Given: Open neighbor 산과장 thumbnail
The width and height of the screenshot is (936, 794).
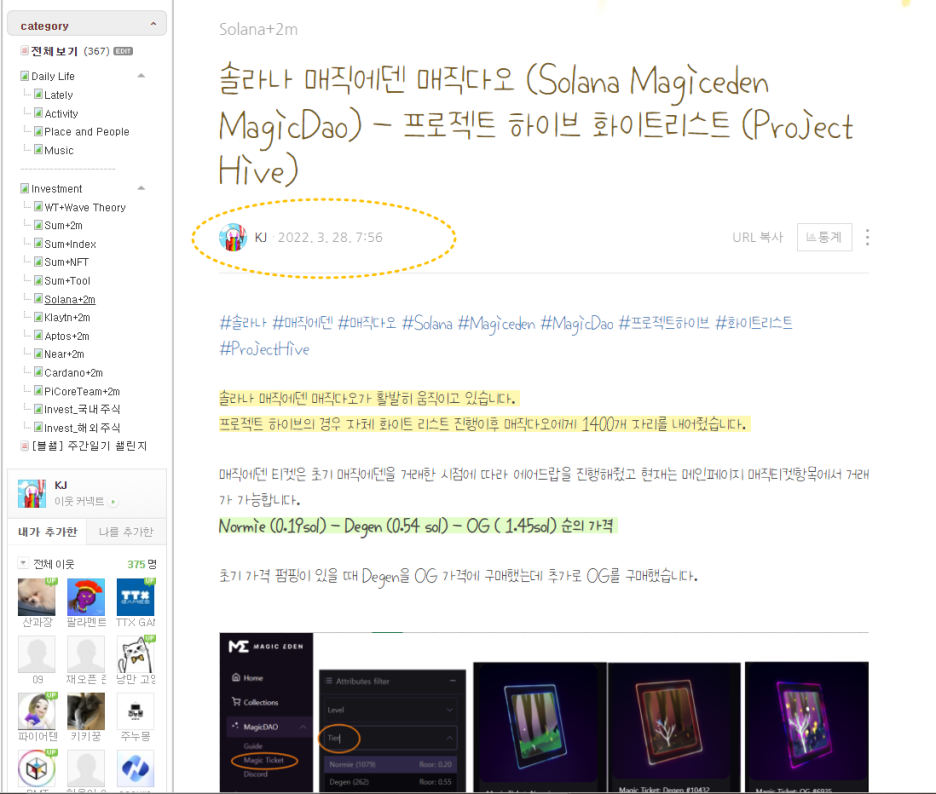Looking at the screenshot, I should tap(36, 597).
